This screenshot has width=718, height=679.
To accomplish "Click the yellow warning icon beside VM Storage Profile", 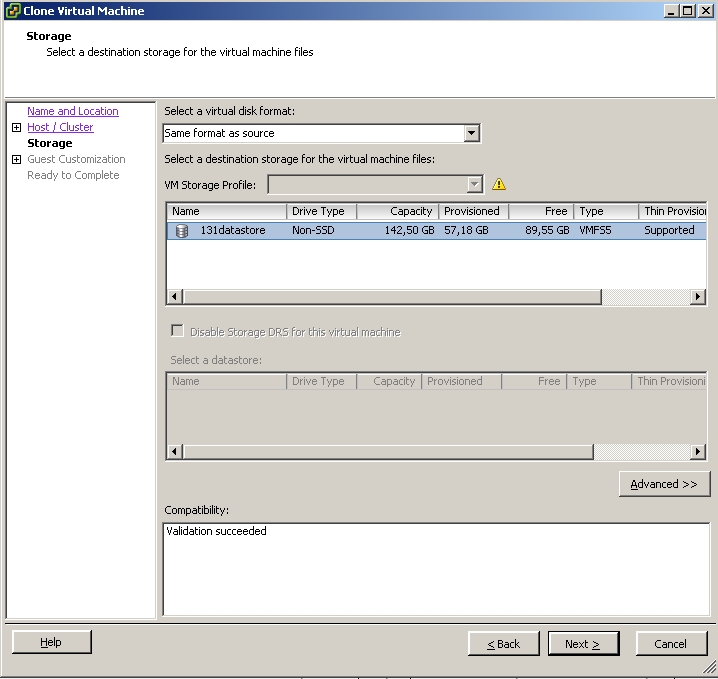I will click(x=499, y=184).
